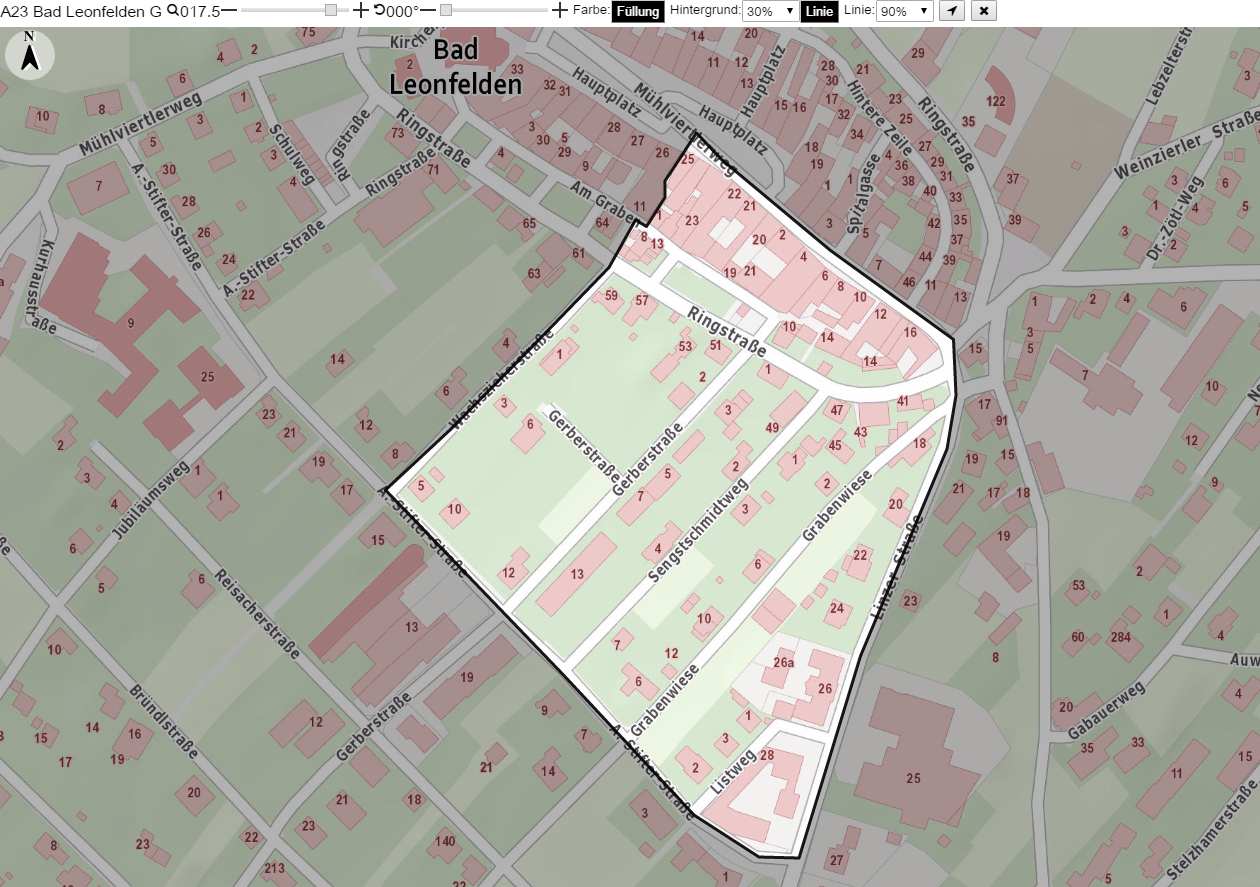Toggle the Linie color button
This screenshot has width=1260, height=887.
[819, 11]
